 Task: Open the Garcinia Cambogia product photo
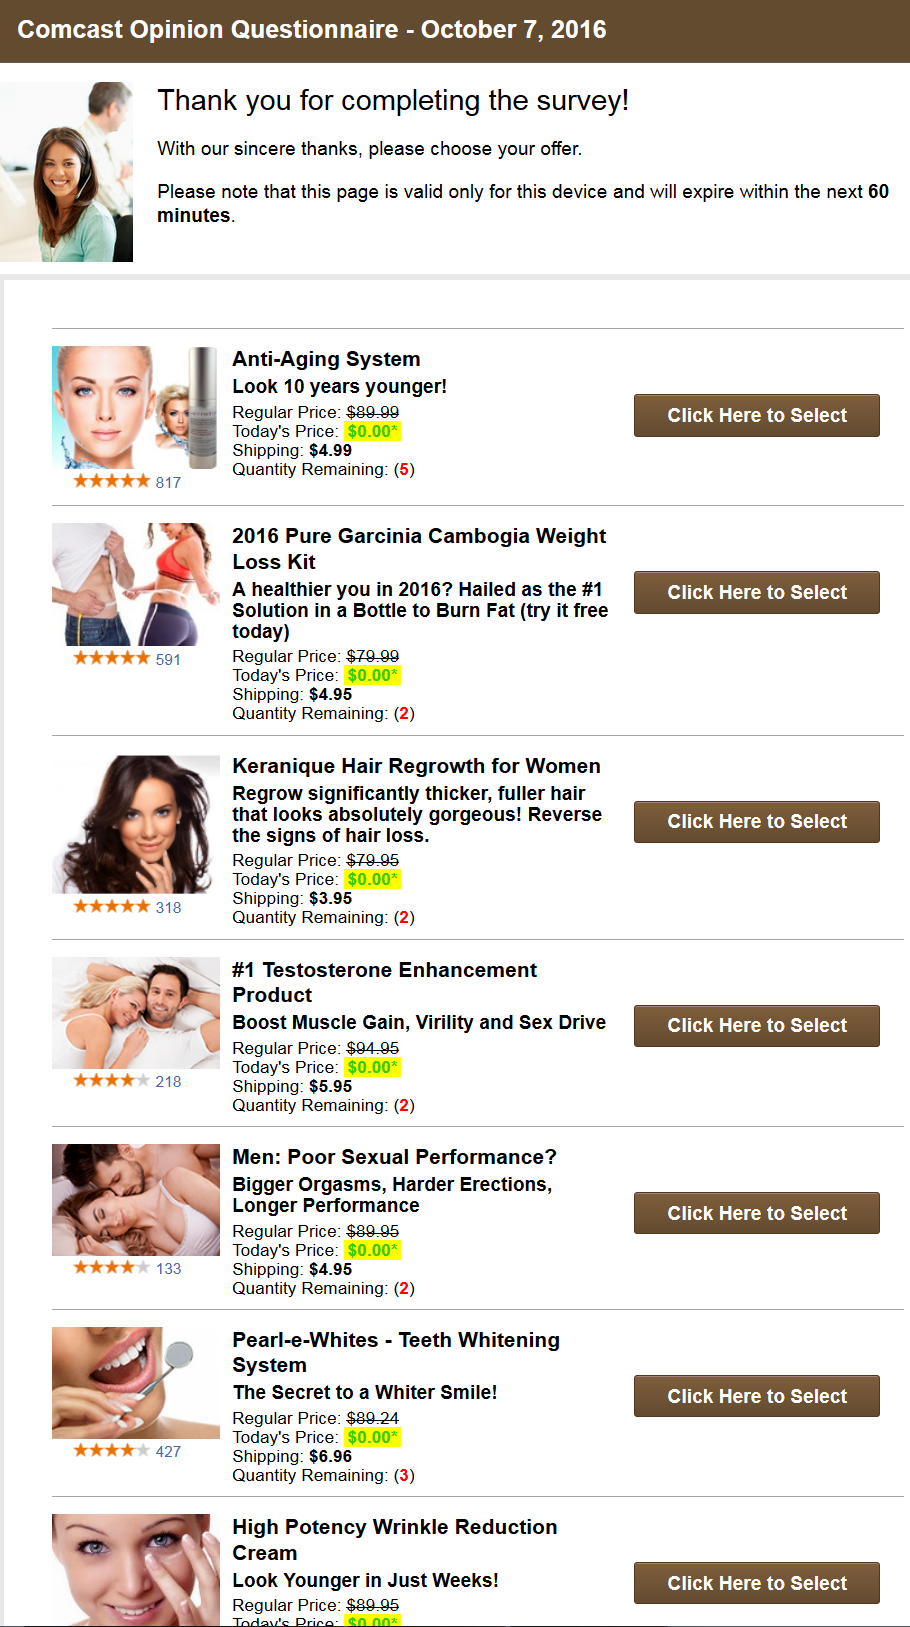(136, 585)
